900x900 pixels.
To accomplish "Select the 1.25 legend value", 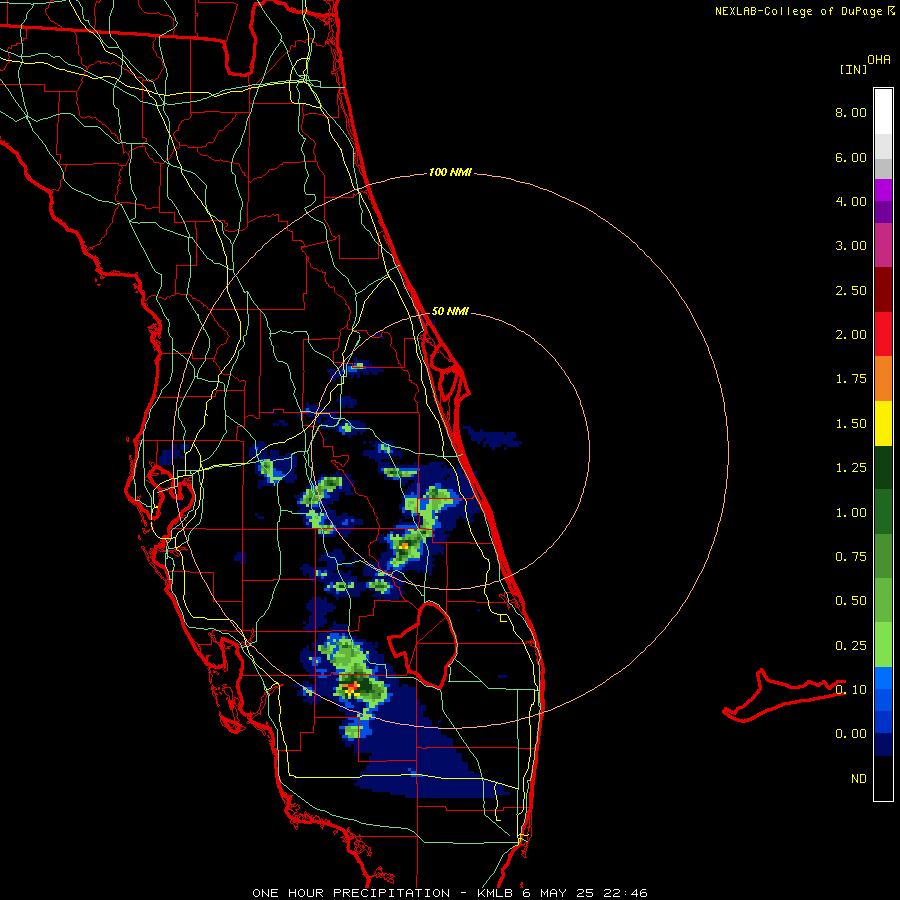I will coord(851,468).
